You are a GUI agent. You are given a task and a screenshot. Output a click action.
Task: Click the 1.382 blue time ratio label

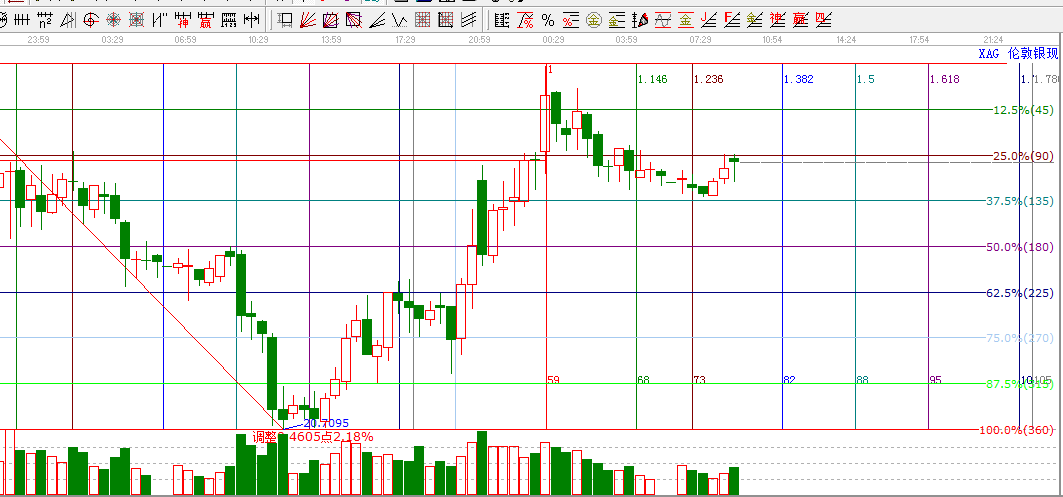point(798,79)
